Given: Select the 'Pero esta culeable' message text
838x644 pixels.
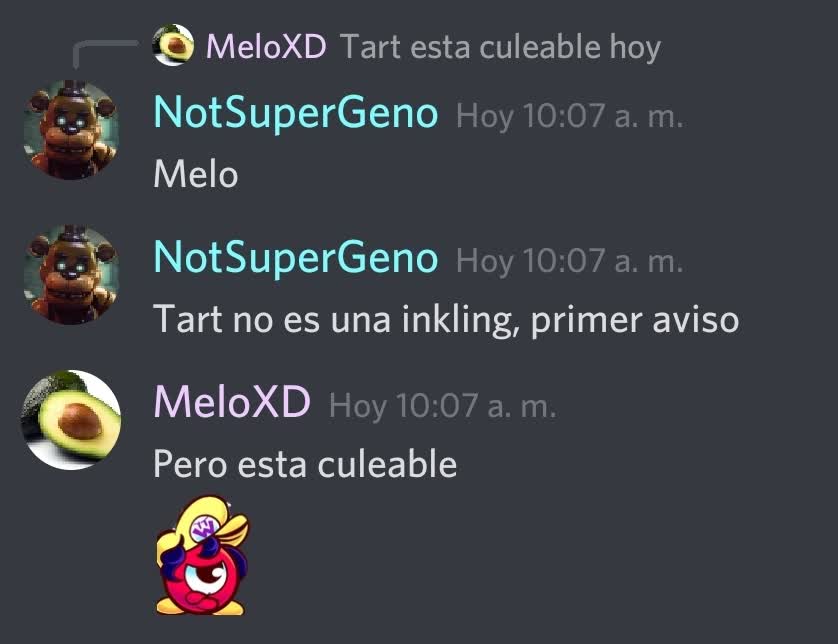Looking at the screenshot, I should pos(305,464).
